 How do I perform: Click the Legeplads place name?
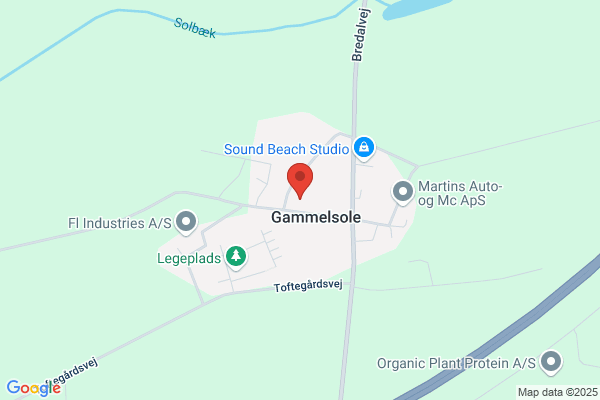click(189, 258)
